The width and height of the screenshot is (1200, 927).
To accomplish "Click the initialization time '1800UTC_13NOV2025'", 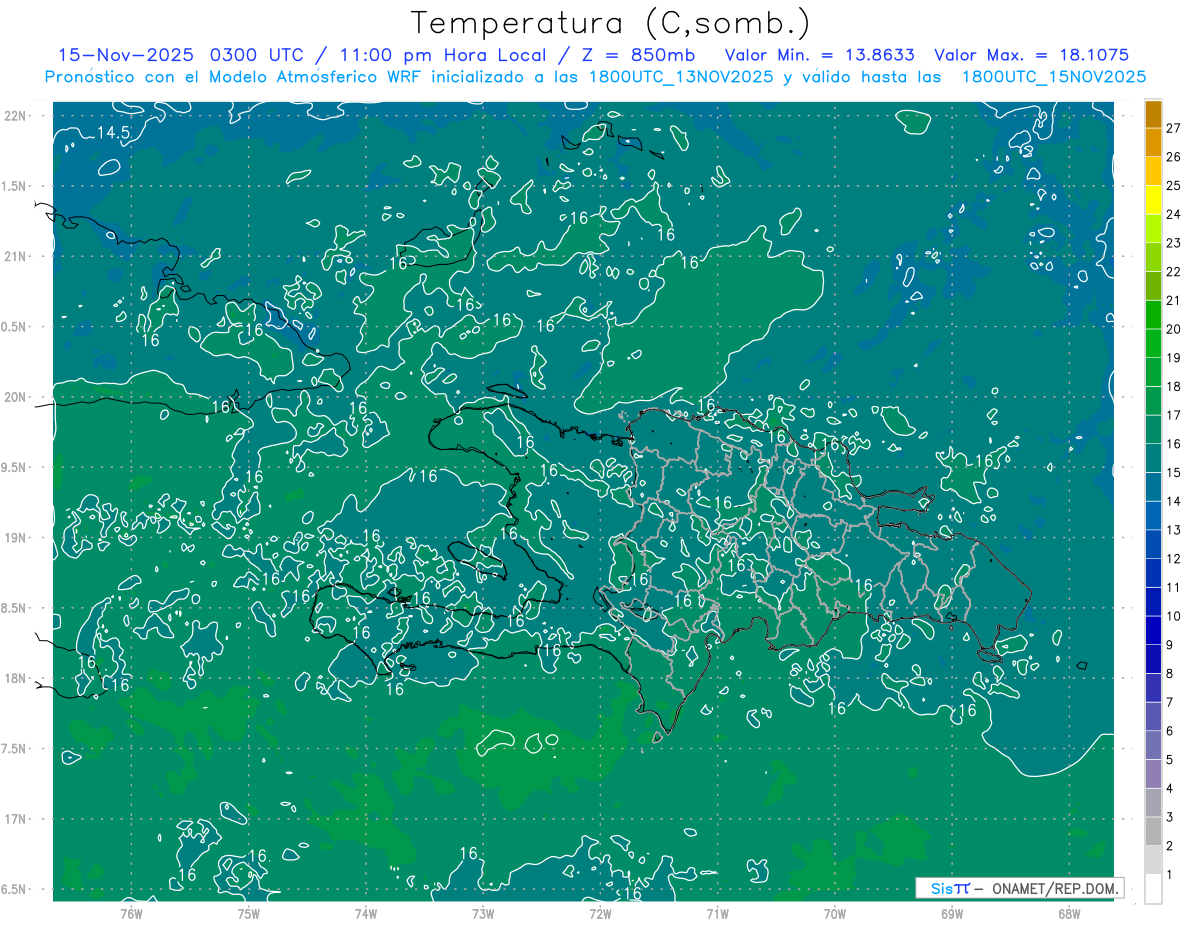I will click(x=680, y=77).
